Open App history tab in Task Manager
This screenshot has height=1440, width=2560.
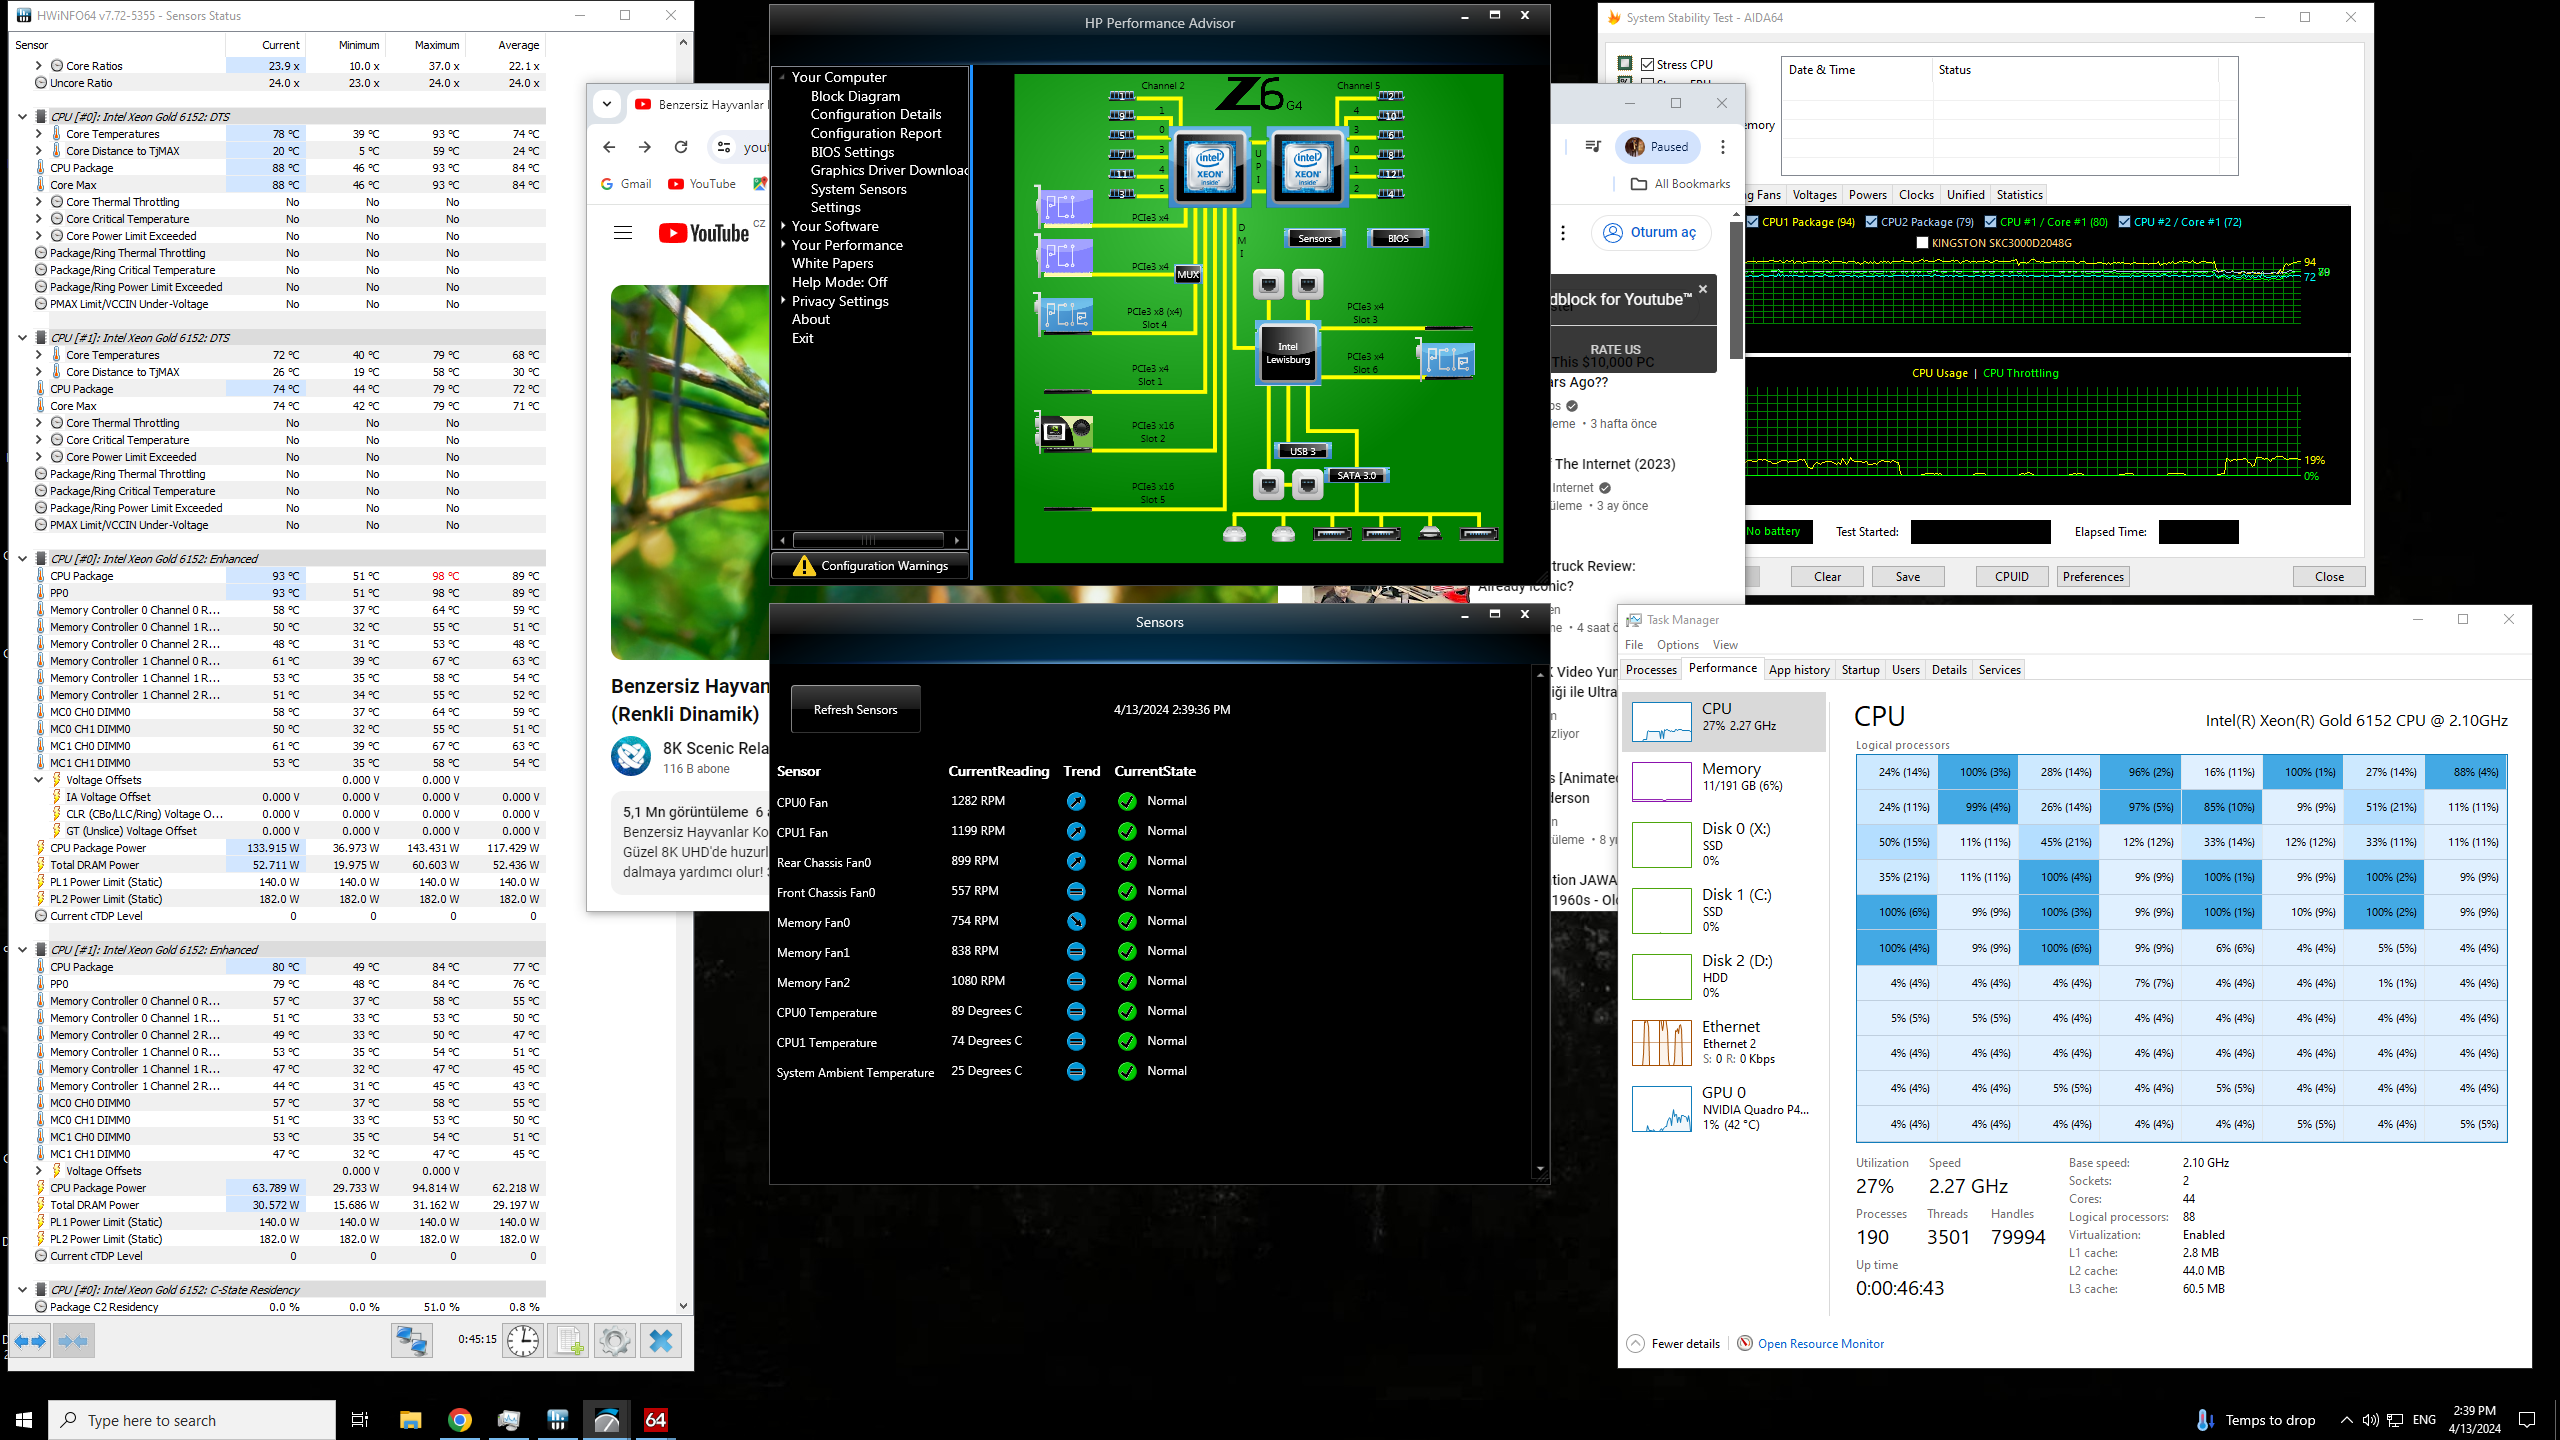tap(1798, 670)
